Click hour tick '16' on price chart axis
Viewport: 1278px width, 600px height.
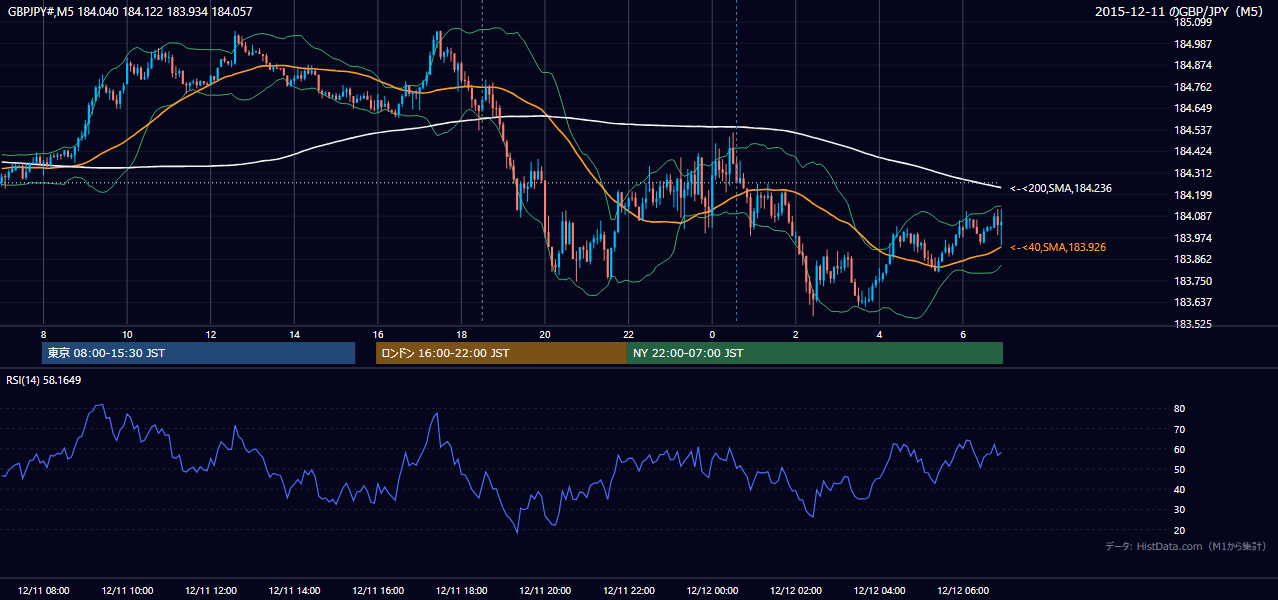tap(378, 334)
